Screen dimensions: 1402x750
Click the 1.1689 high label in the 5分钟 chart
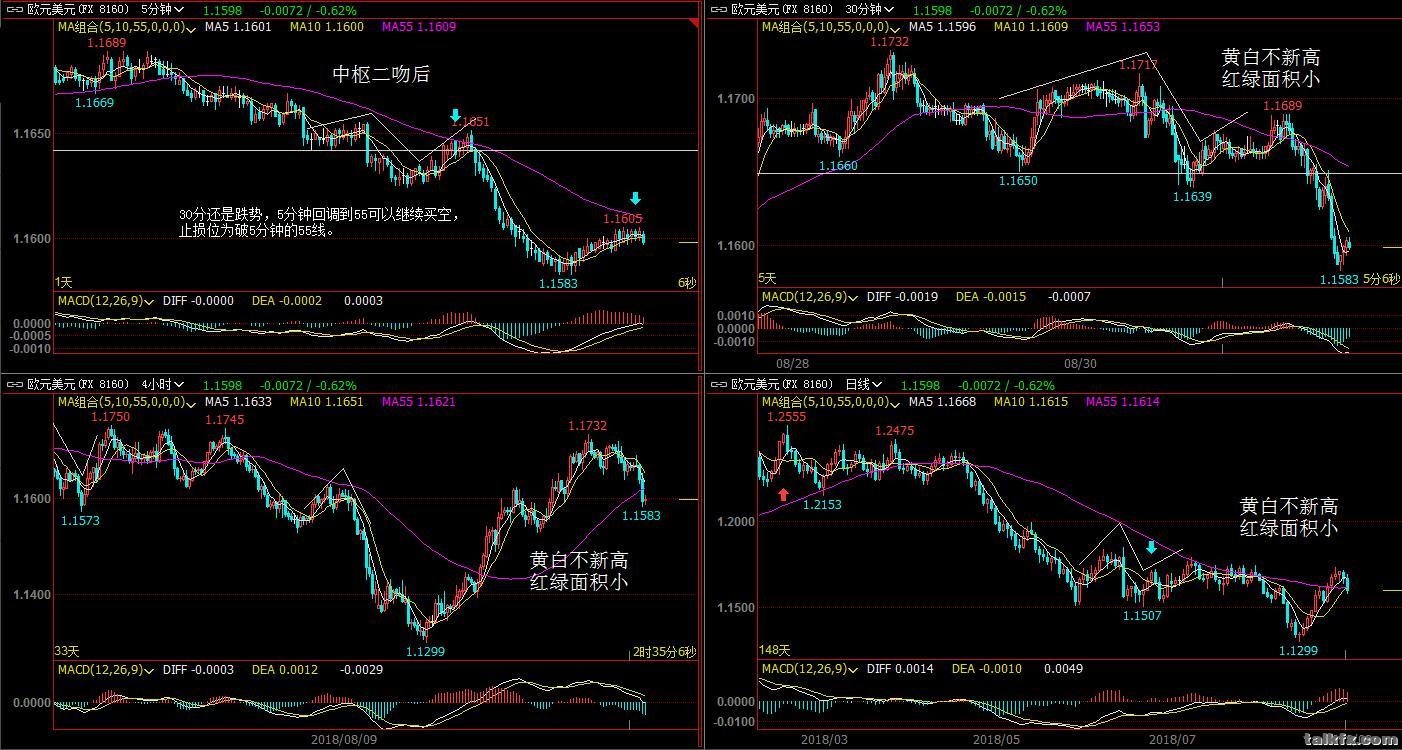107,43
